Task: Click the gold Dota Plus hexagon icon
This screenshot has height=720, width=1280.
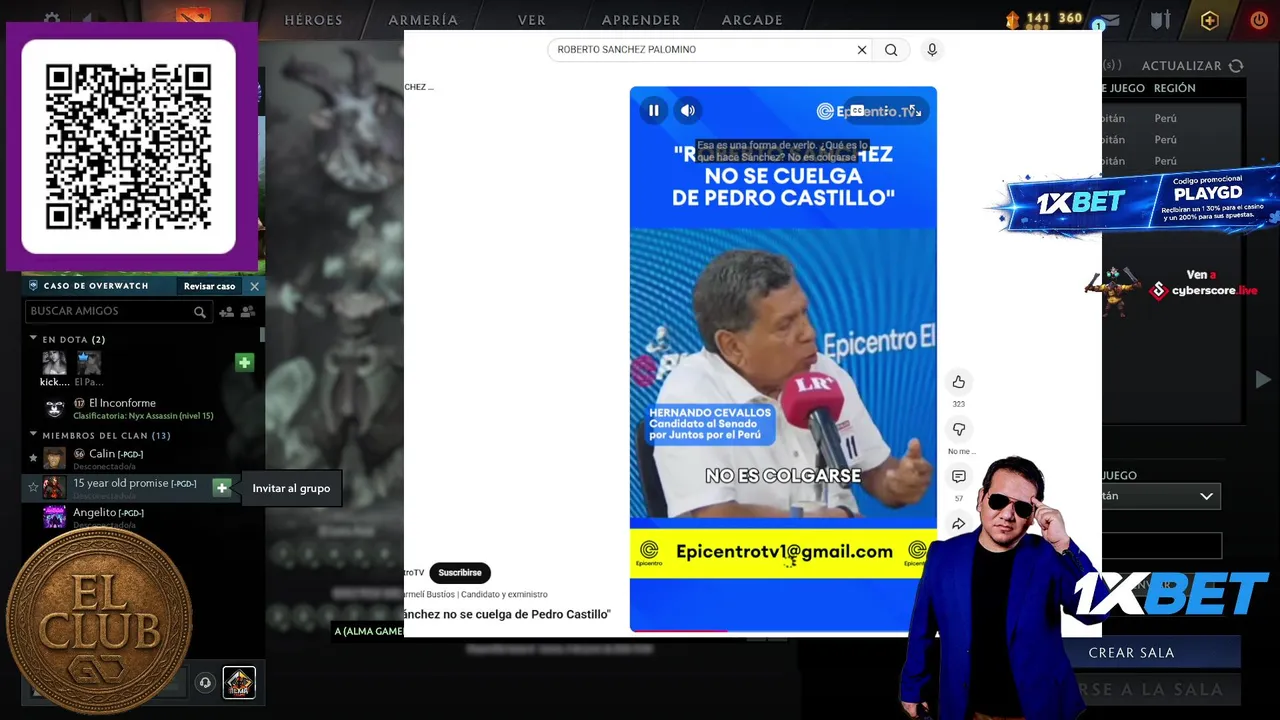Action: (1210, 20)
